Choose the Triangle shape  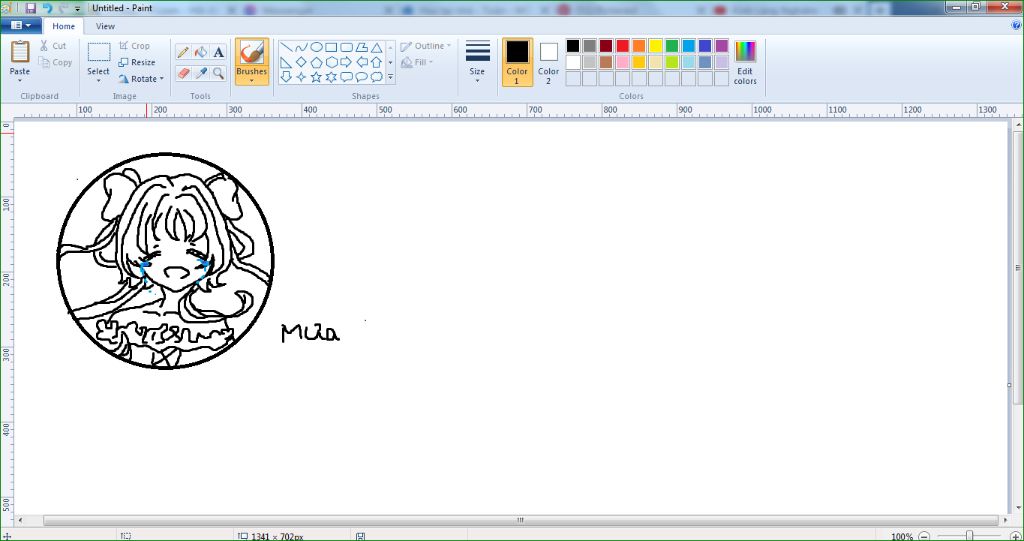tap(376, 47)
